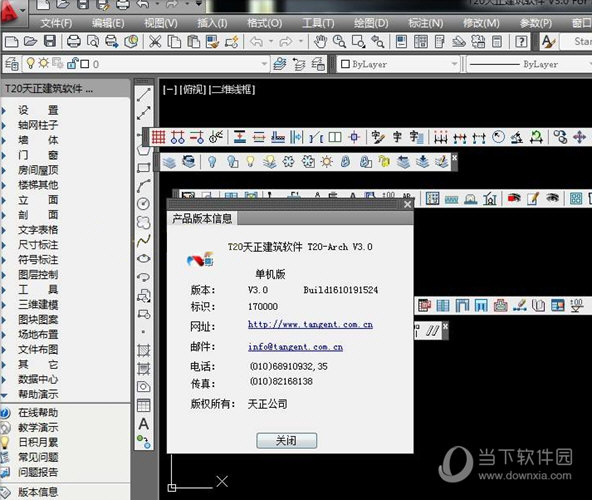Viewport: 592px width, 500px height.
Task: Collapse the 帮助演示 menu group
Action: click(x=38, y=394)
